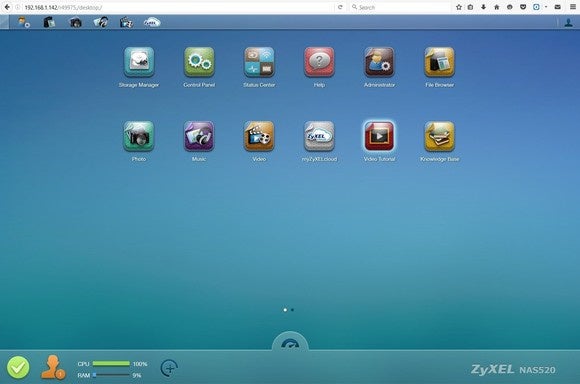
Task: Click Video shortcut in top bar
Action: tap(126, 22)
